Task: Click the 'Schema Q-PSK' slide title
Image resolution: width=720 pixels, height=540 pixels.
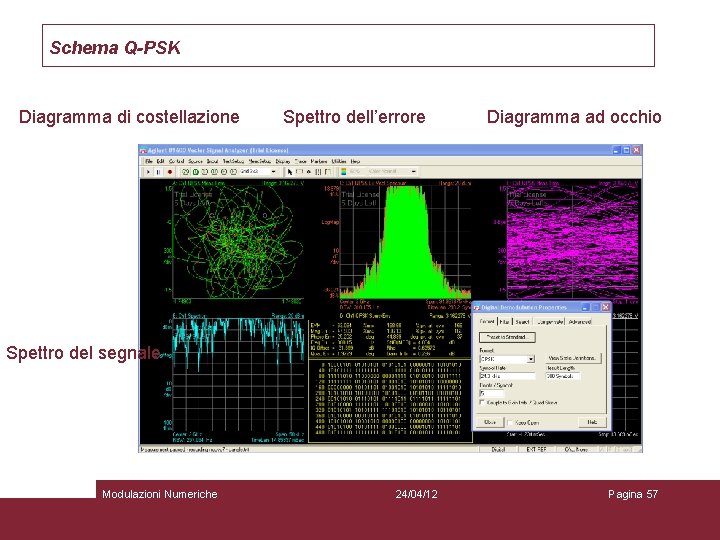Action: point(115,48)
